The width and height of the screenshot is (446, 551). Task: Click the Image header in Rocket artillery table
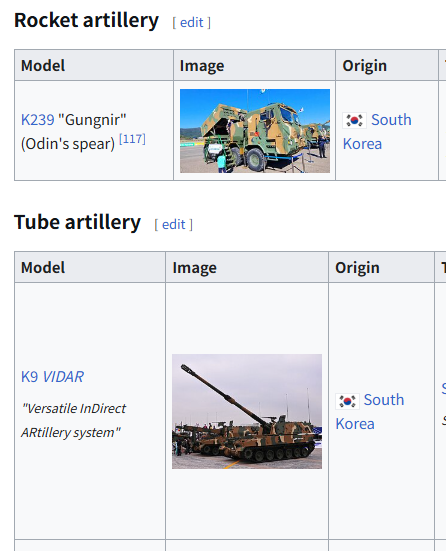click(x=202, y=66)
